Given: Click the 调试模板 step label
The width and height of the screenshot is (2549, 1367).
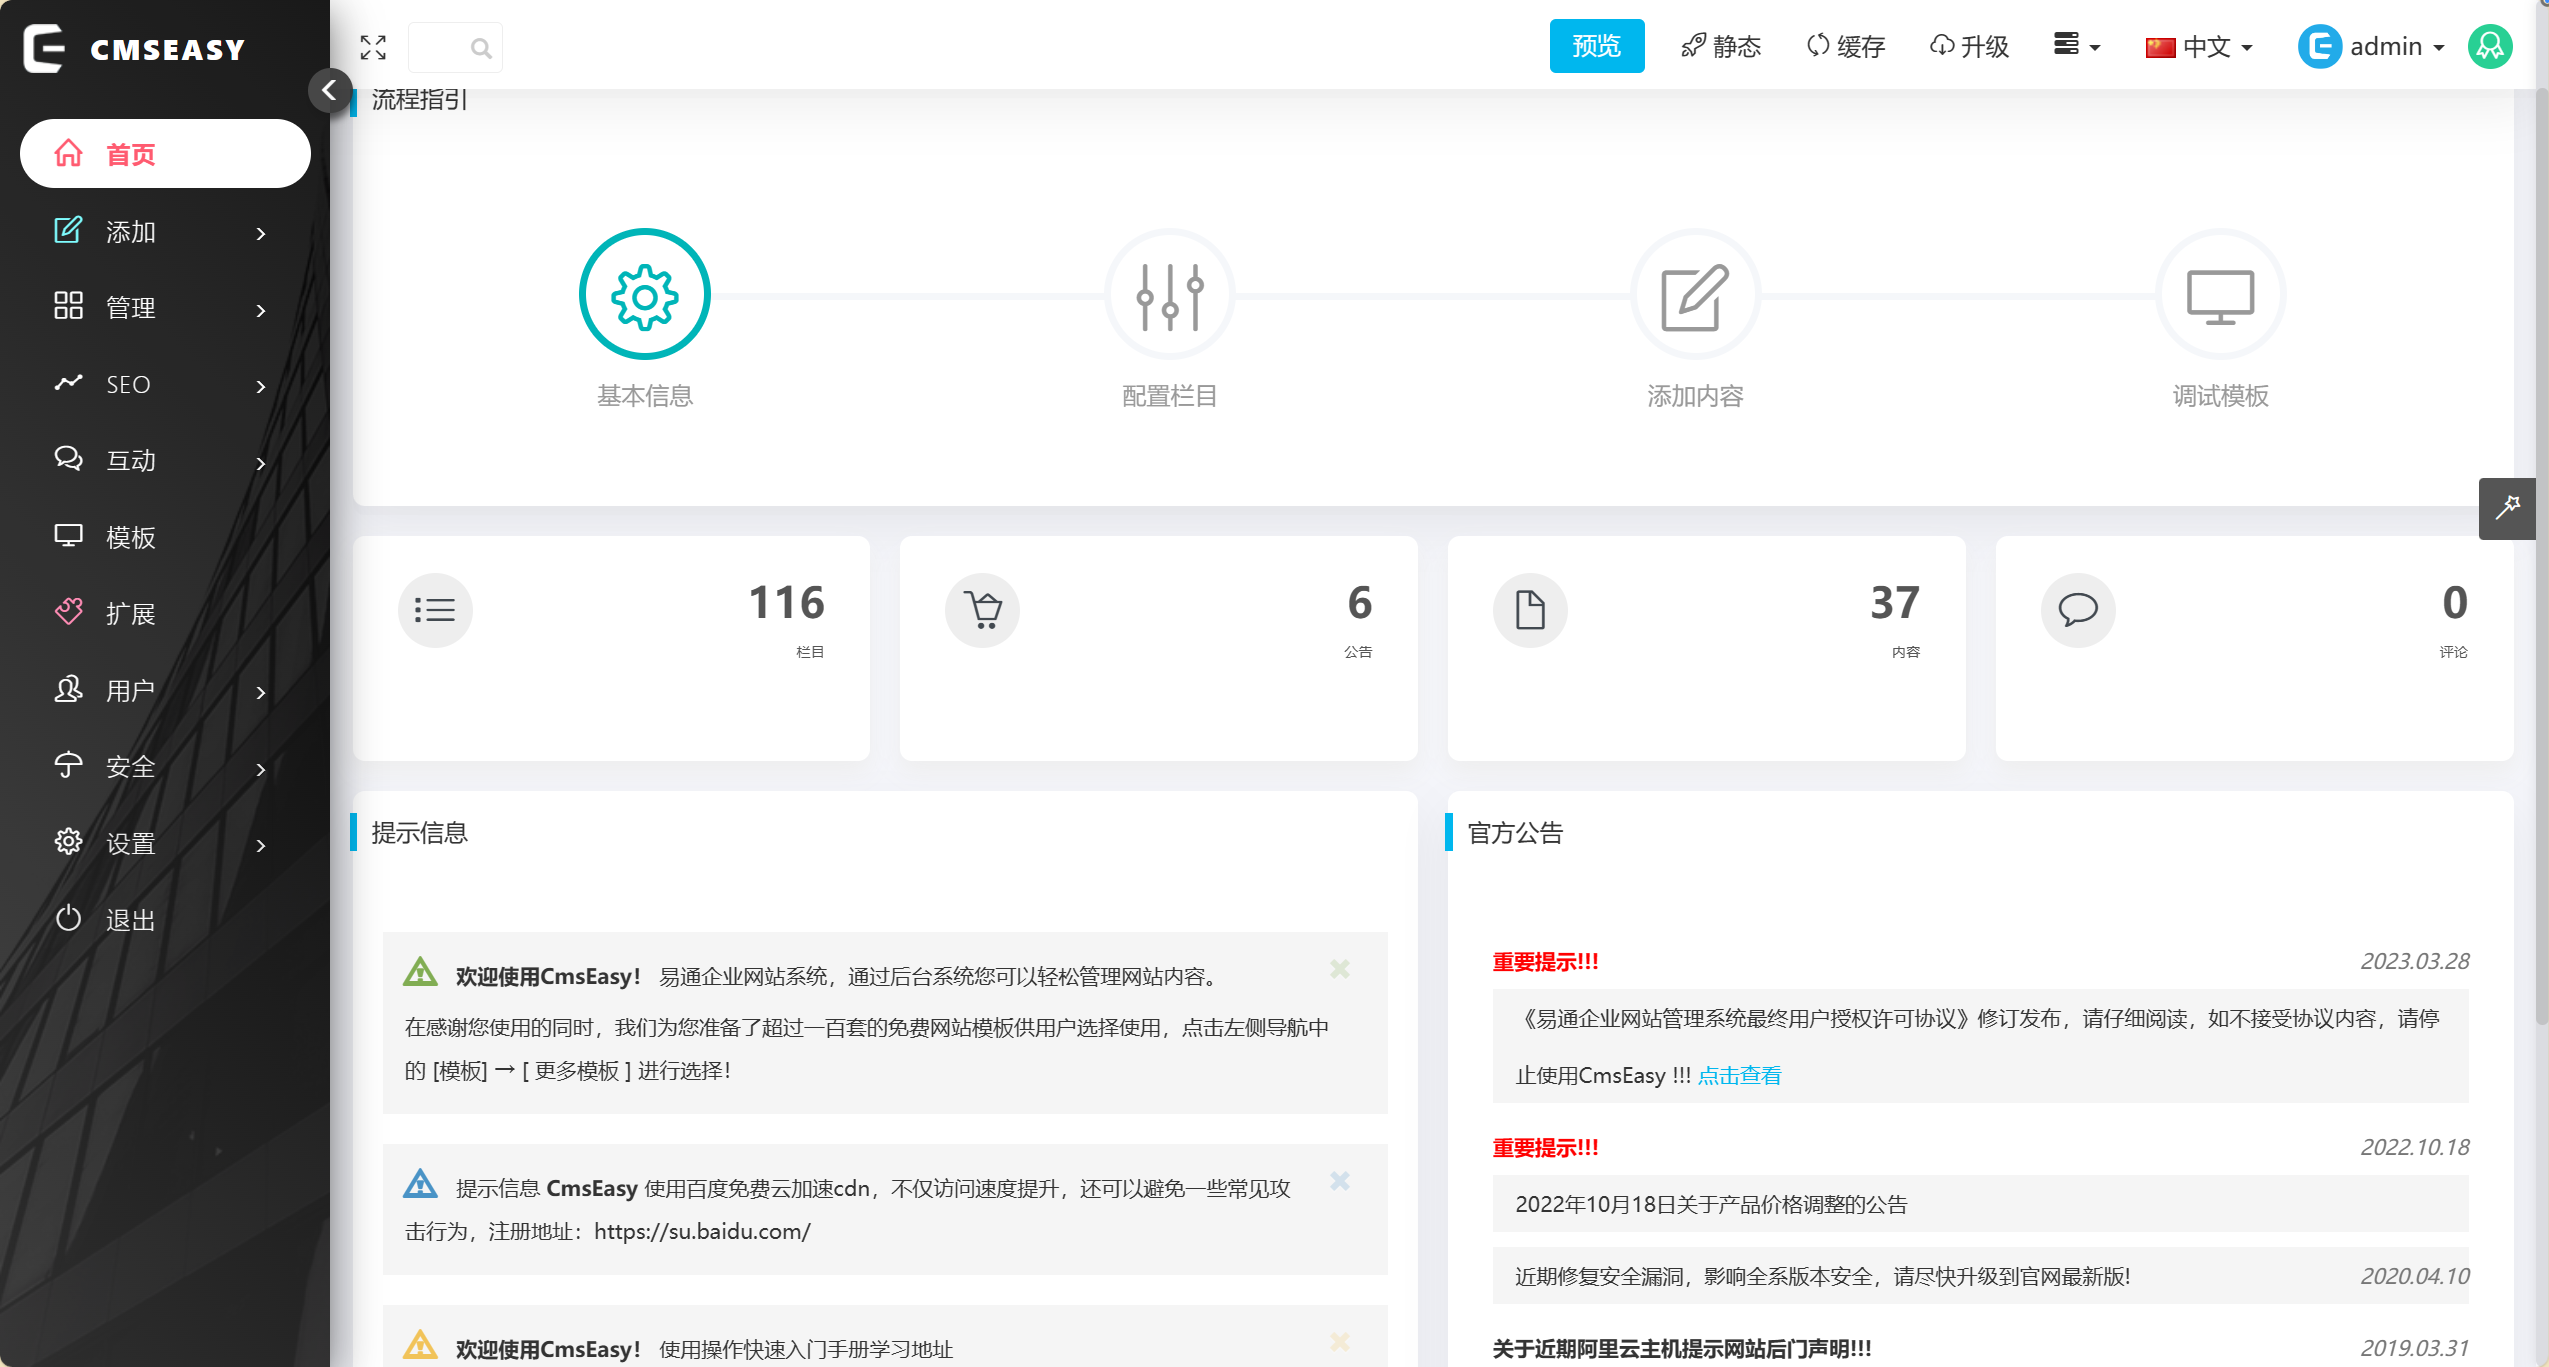Looking at the screenshot, I should click(2220, 396).
